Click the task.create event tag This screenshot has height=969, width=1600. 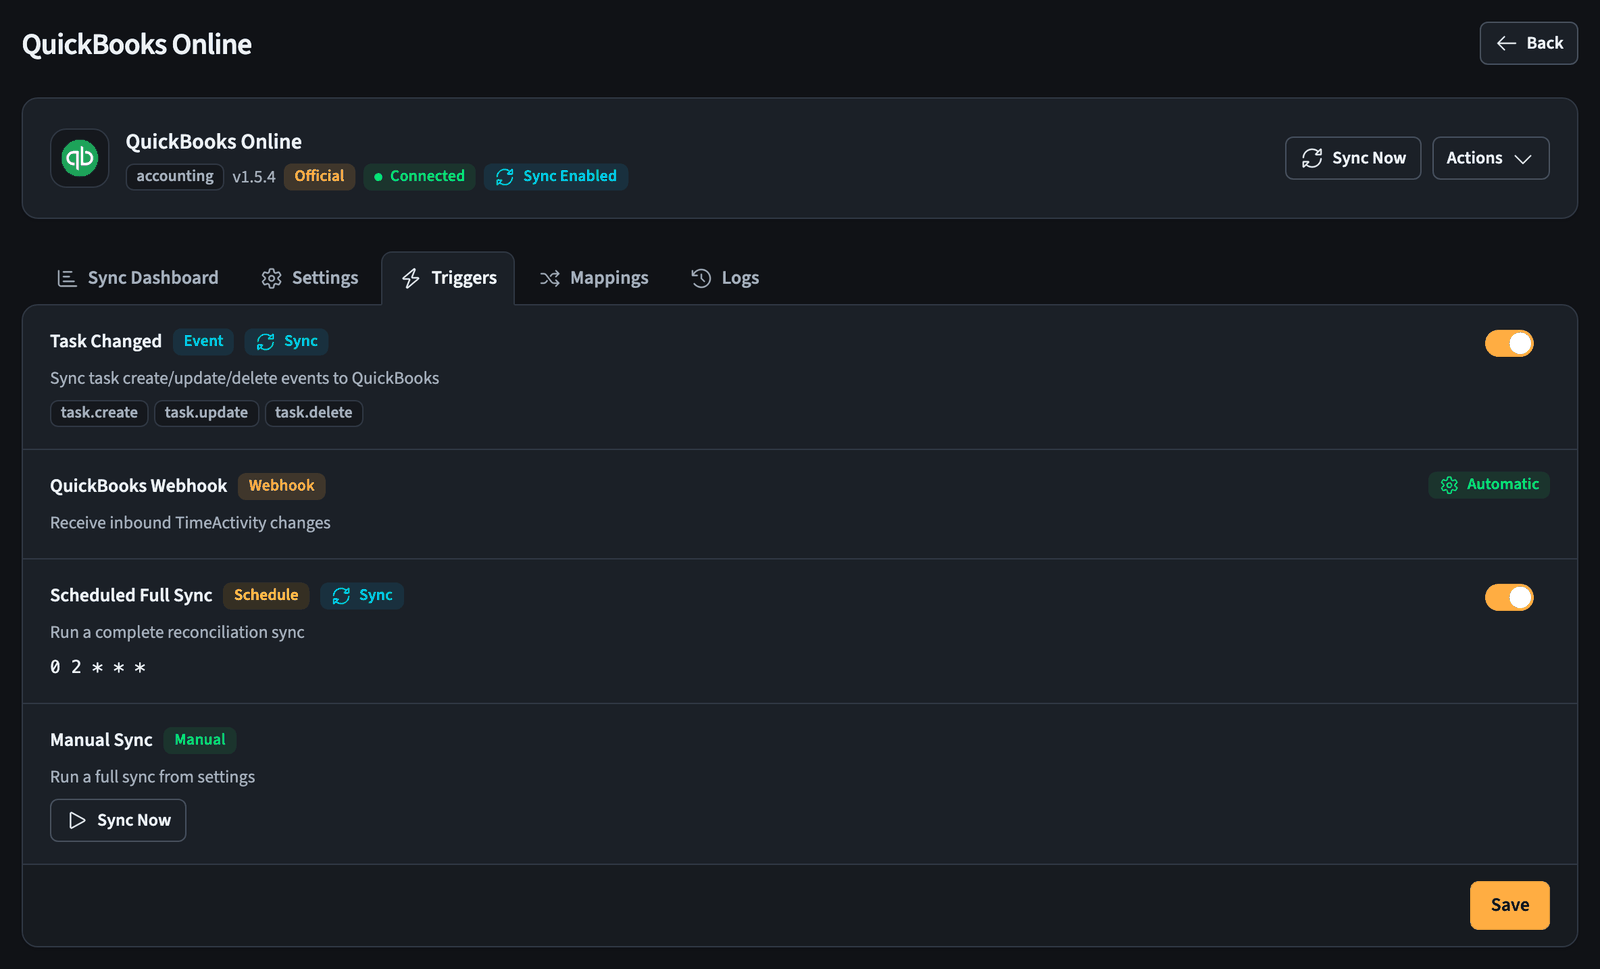[99, 413]
